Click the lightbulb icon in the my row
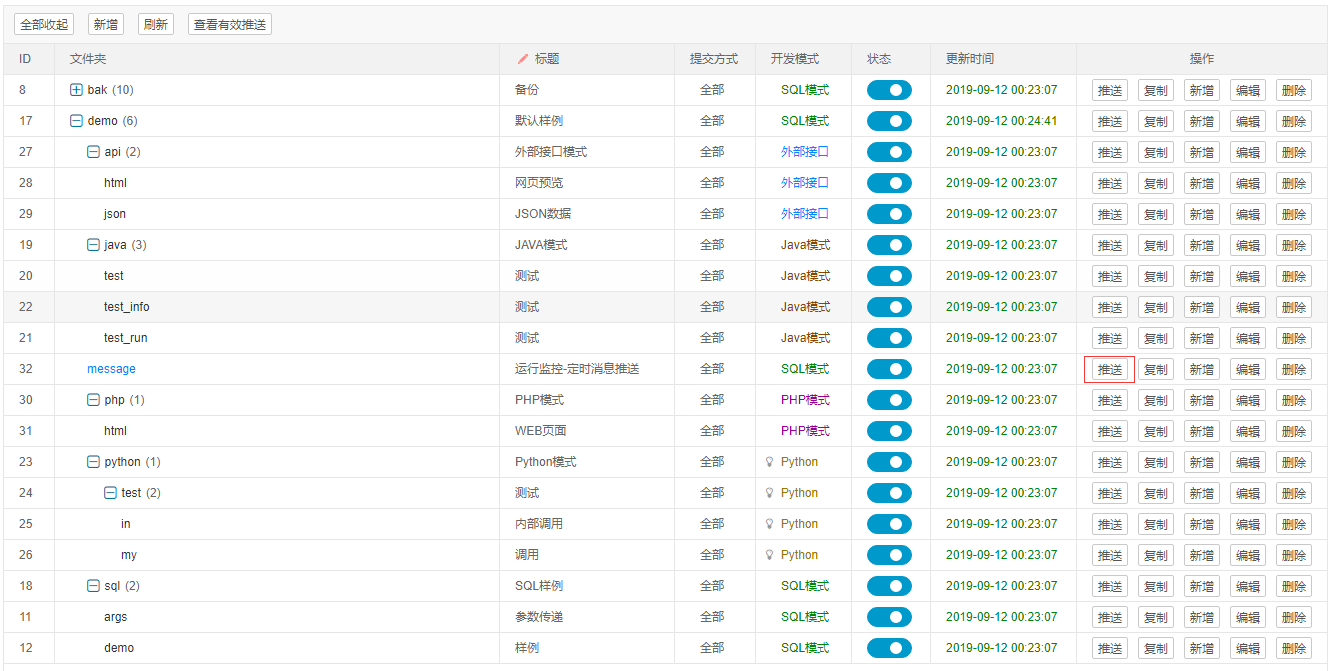 tap(769, 555)
